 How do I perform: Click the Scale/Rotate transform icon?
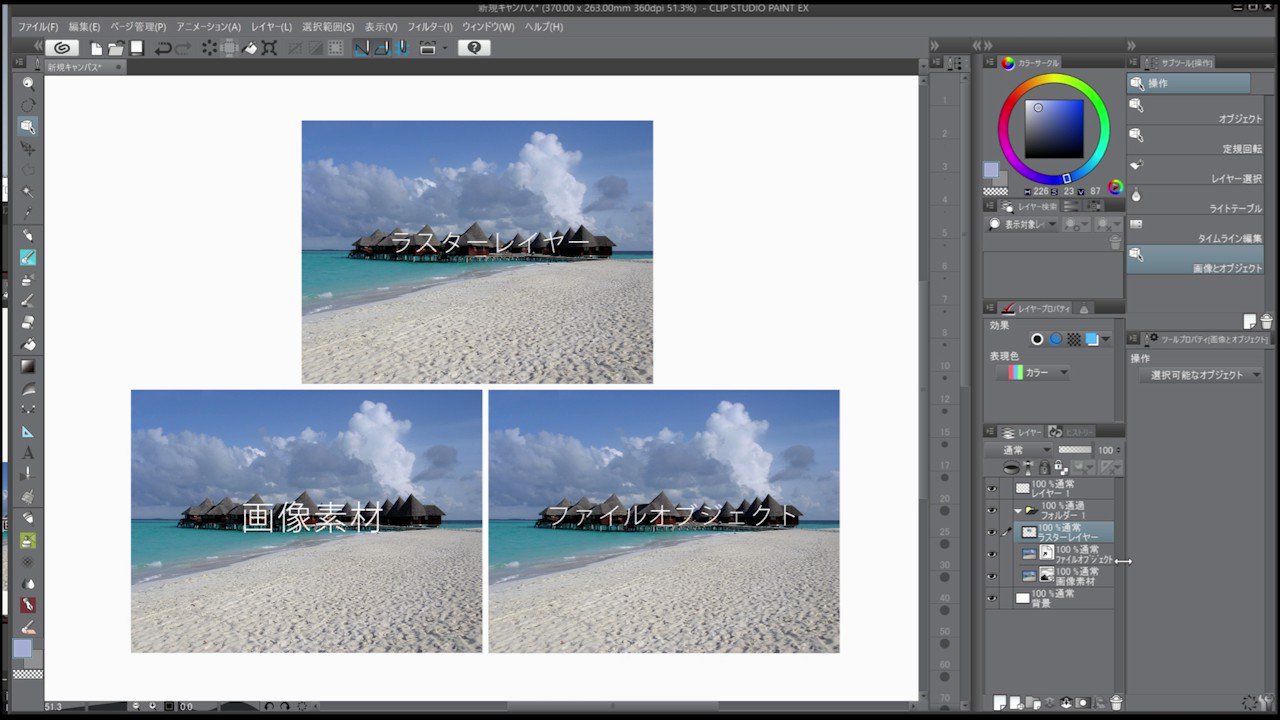coord(269,47)
